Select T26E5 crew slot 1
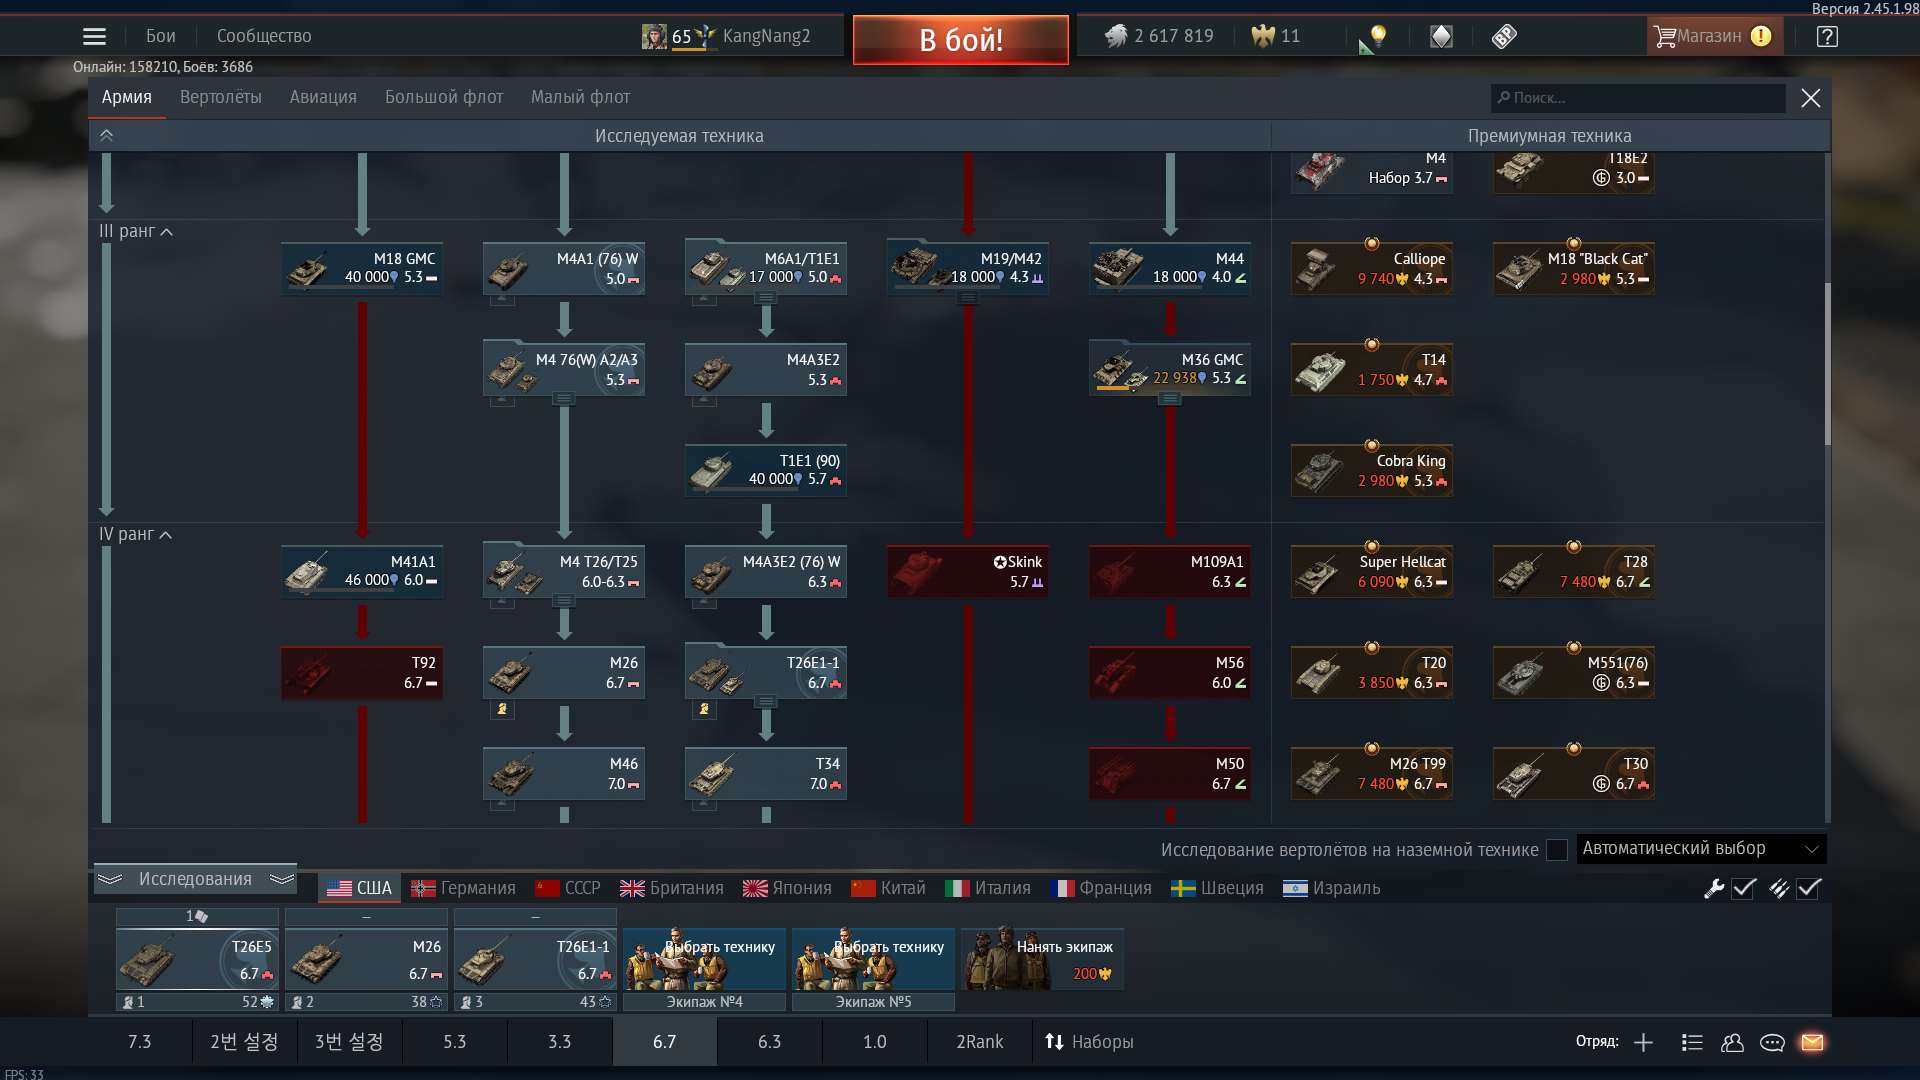1920x1080 pixels. (197, 959)
